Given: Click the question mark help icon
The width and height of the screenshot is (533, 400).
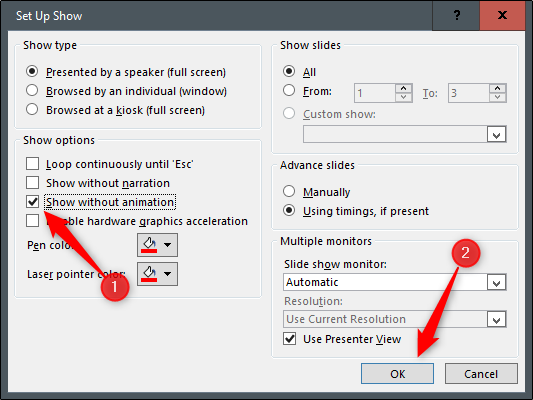Looking at the screenshot, I should 457,15.
